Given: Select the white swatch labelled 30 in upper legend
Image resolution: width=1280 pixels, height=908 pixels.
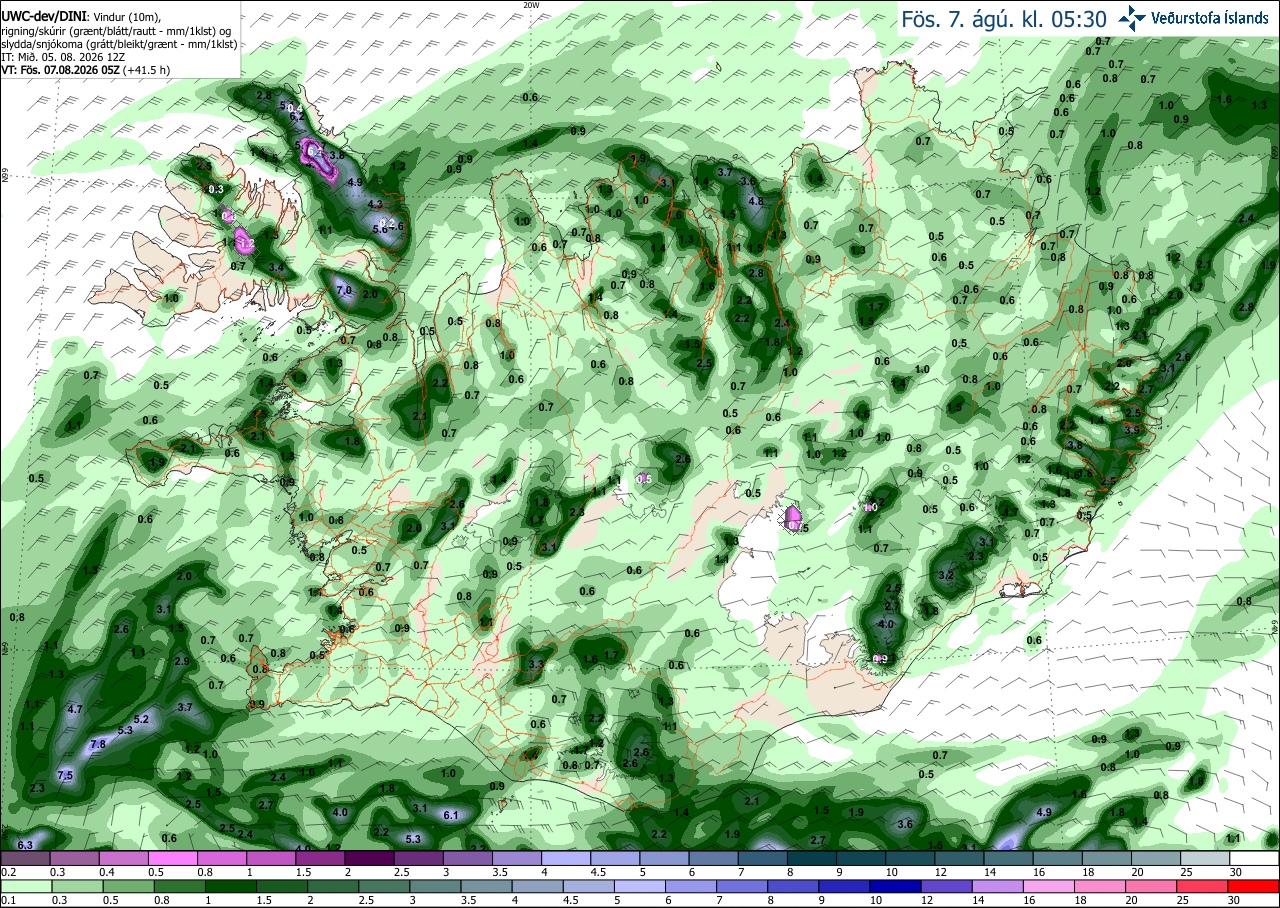Looking at the screenshot, I should pos(1254,858).
